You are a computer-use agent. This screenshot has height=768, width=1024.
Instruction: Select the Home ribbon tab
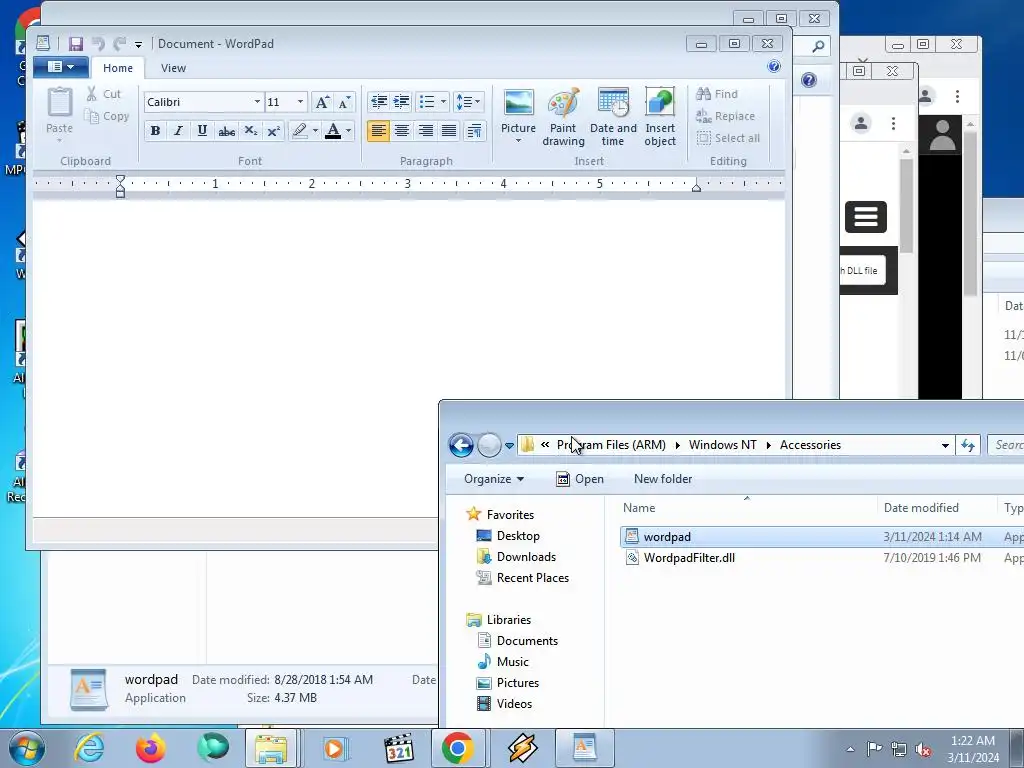(118, 68)
